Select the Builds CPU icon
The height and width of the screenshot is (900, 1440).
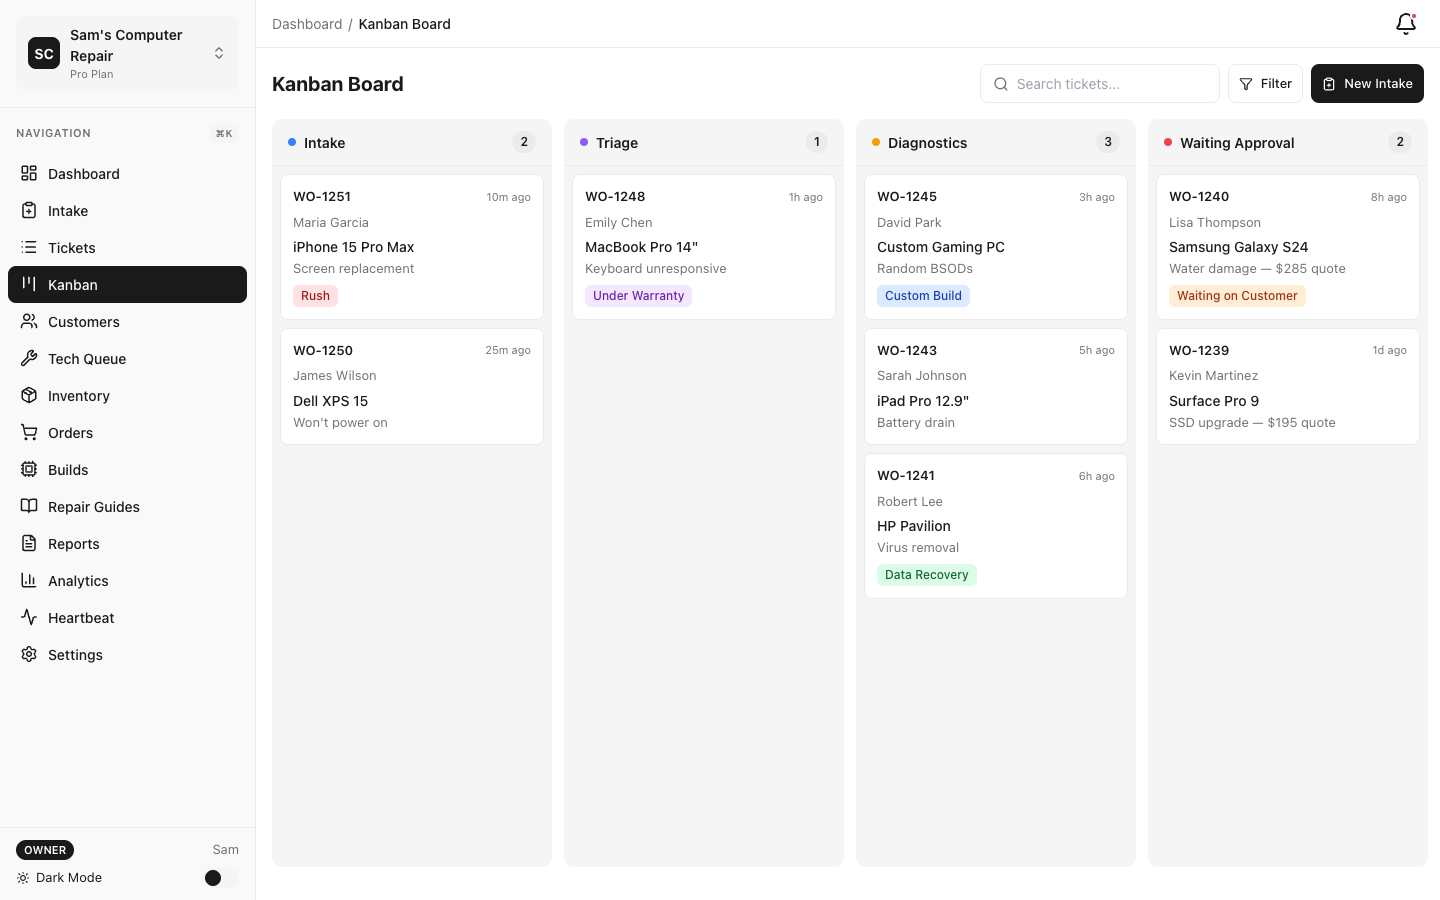click(x=29, y=469)
